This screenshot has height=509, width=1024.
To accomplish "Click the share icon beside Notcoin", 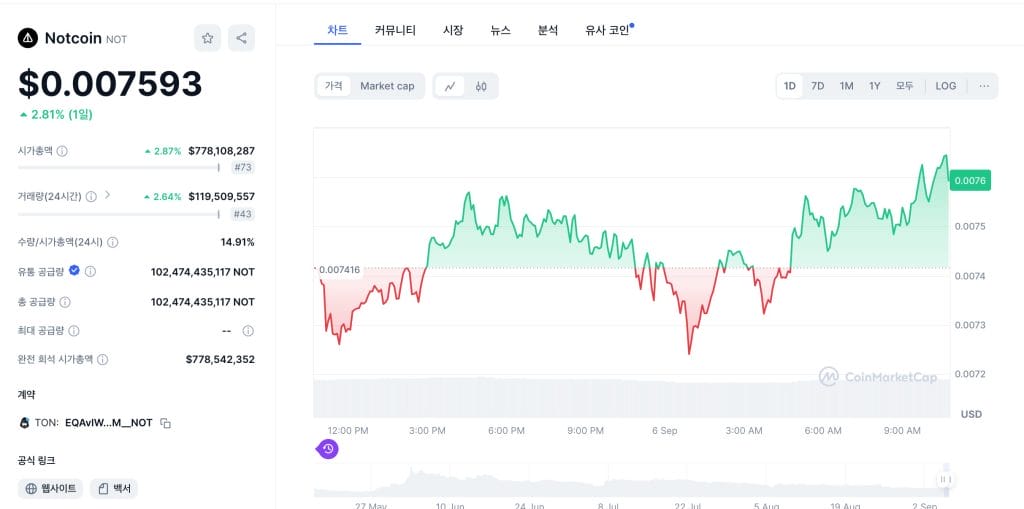I will tap(241, 38).
